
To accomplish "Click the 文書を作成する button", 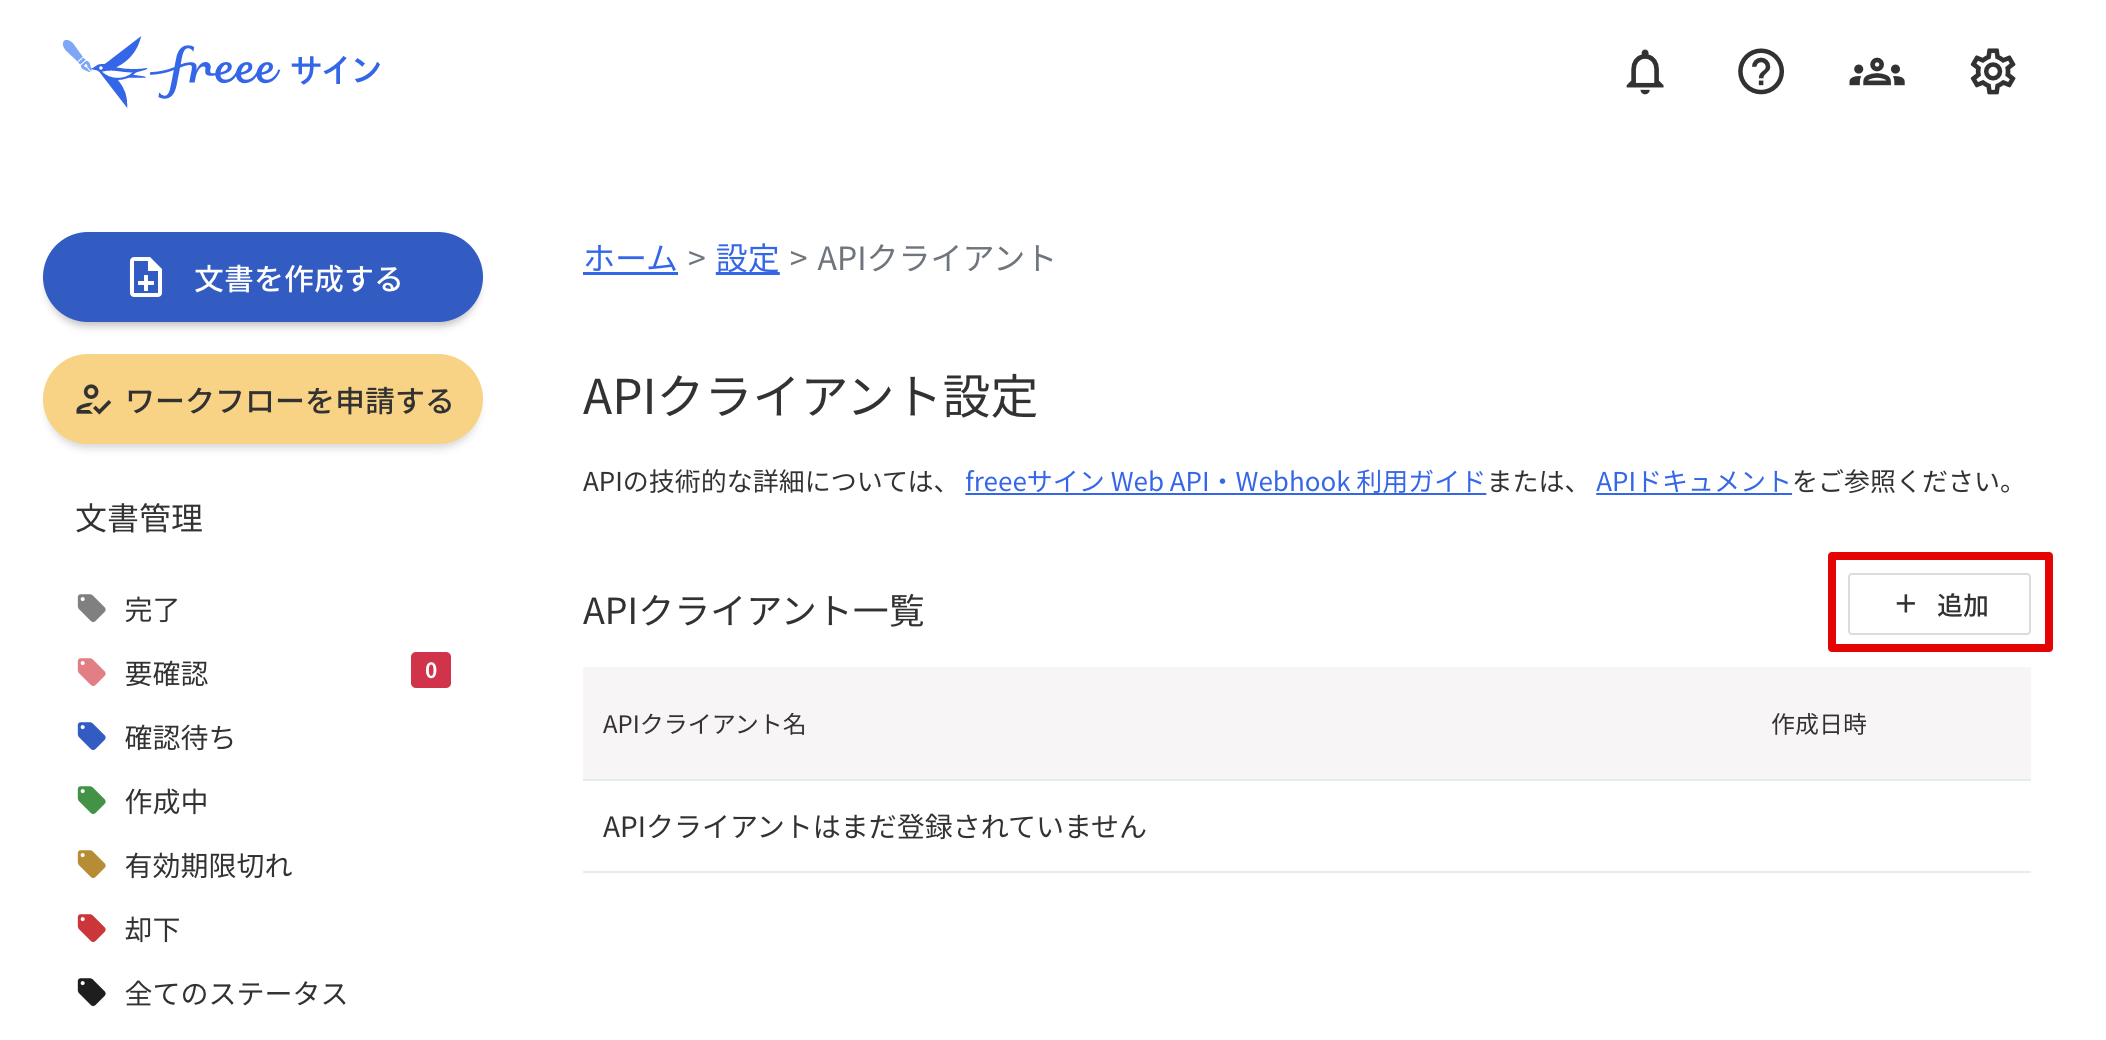I will [x=263, y=277].
